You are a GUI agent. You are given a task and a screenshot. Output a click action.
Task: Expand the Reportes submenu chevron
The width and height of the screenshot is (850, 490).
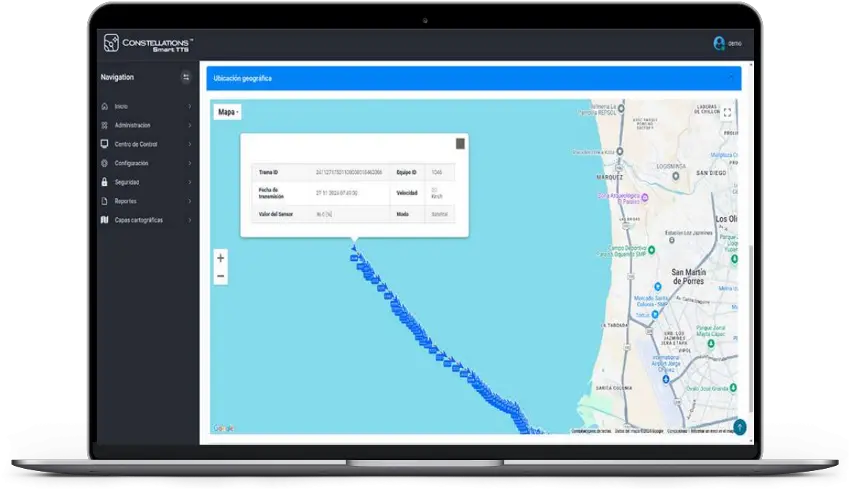[x=189, y=201]
